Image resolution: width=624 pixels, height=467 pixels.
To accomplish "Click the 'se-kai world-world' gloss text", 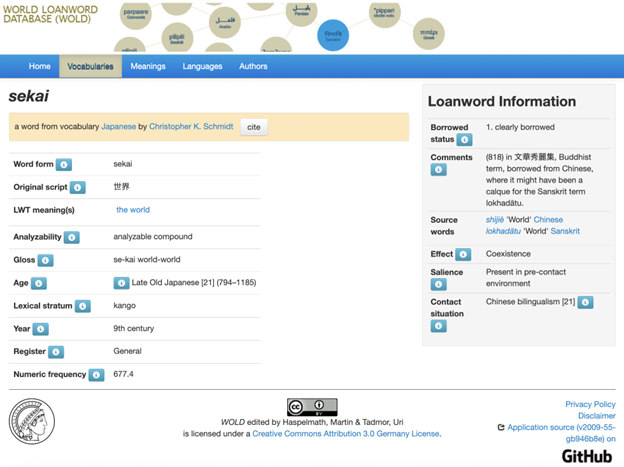I will 147,260.
